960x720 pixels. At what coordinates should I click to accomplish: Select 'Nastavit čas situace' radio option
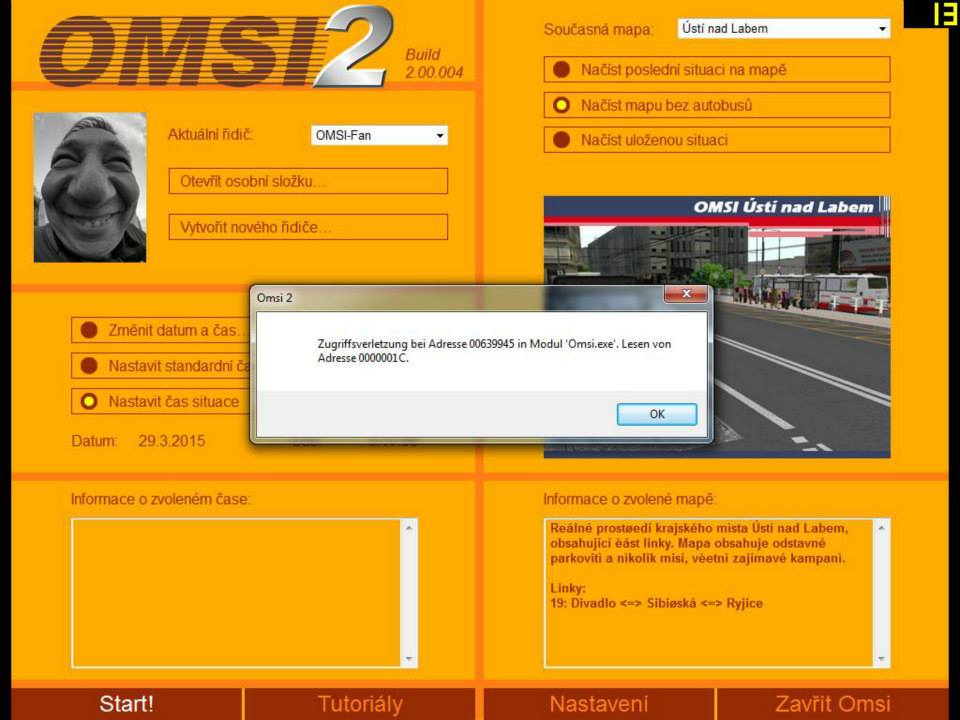89,401
